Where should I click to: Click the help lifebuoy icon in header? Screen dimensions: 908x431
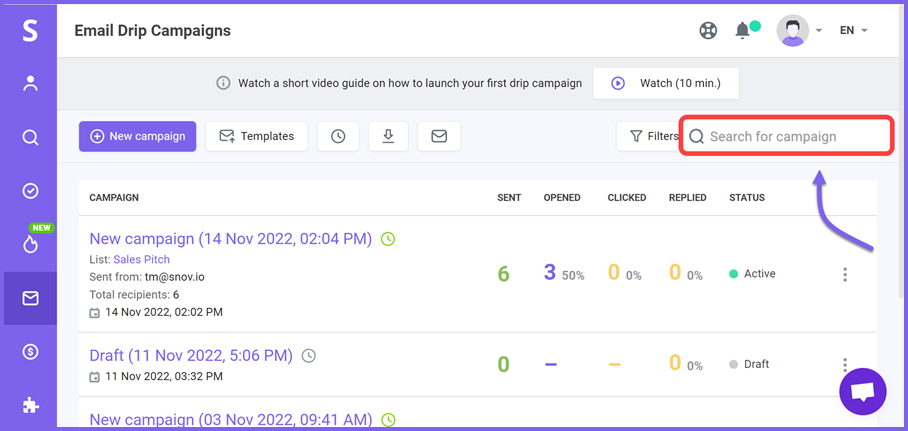708,30
